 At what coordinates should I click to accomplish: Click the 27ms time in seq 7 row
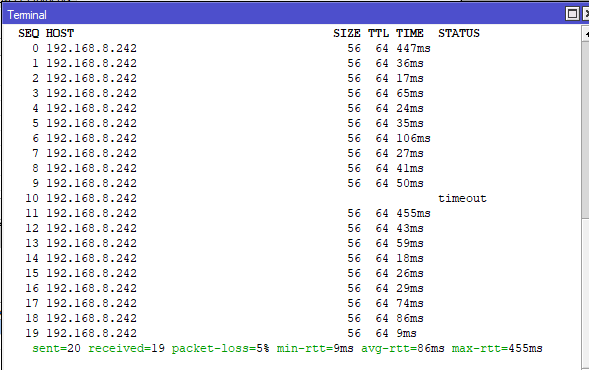click(x=410, y=154)
